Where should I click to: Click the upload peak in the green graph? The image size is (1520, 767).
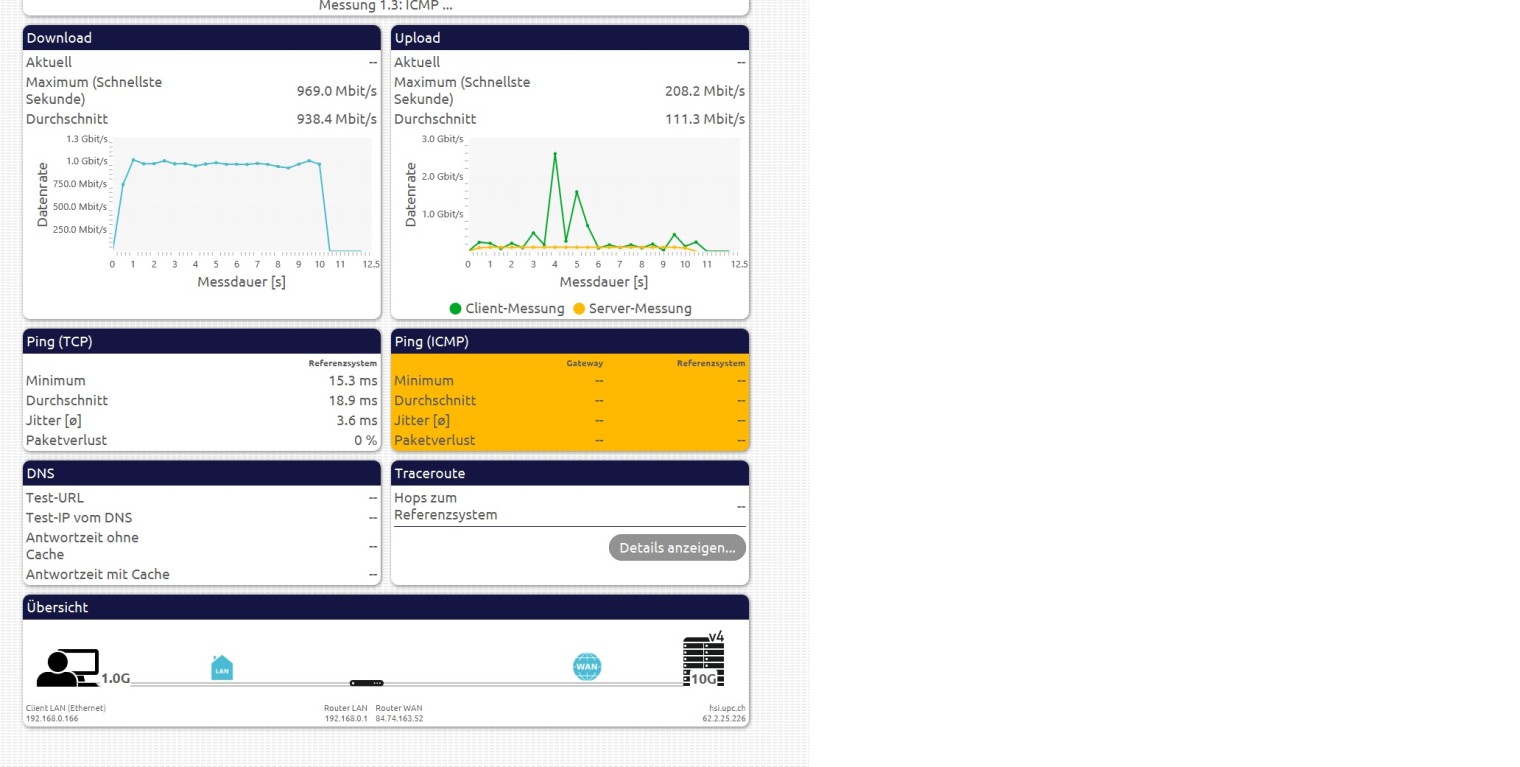[x=555, y=154]
